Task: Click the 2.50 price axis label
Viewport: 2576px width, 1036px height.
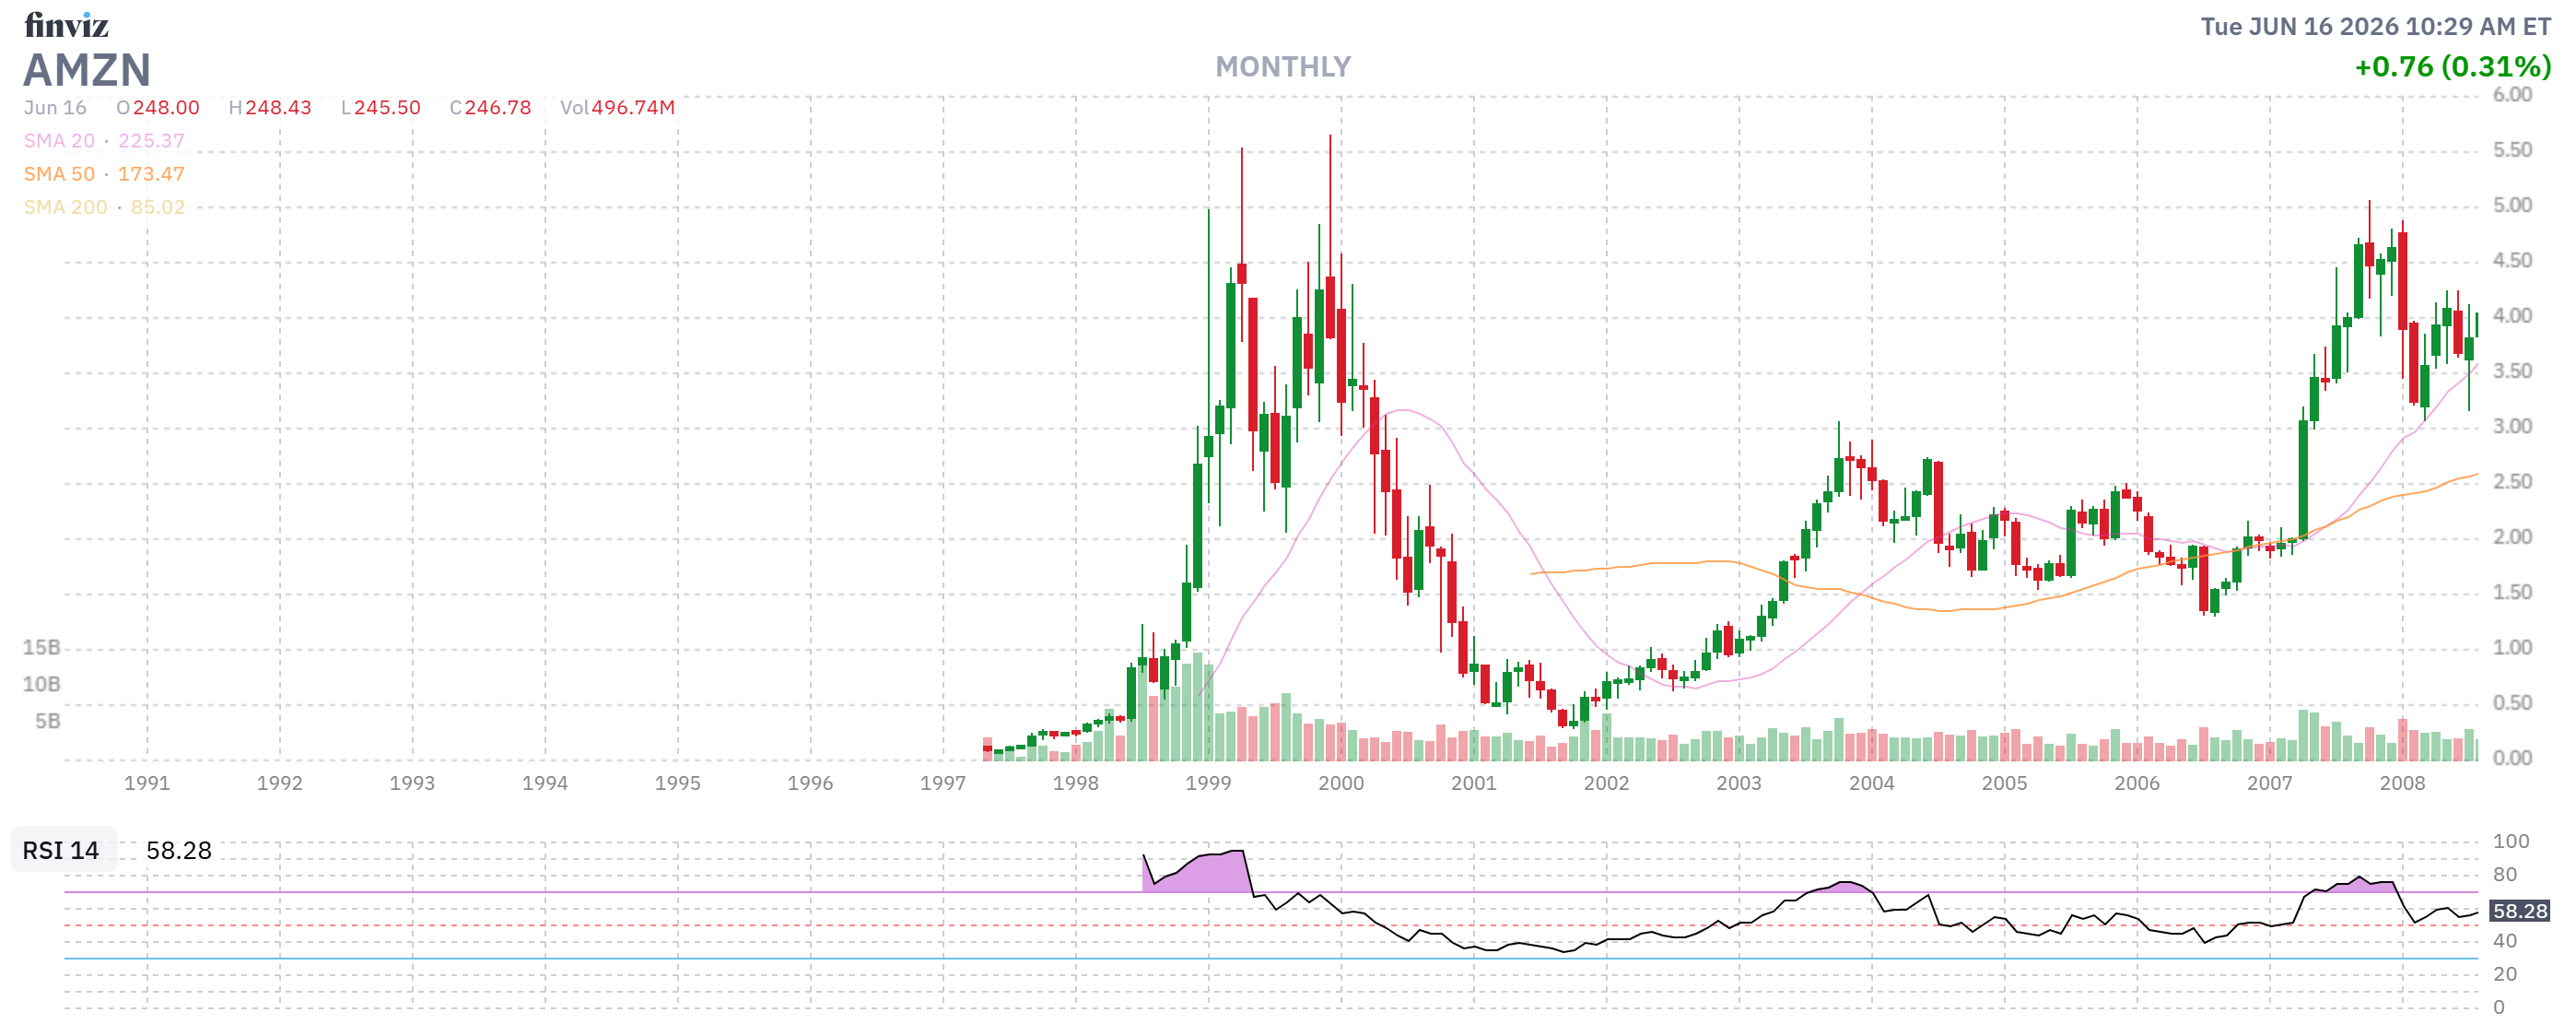Action: click(2512, 482)
